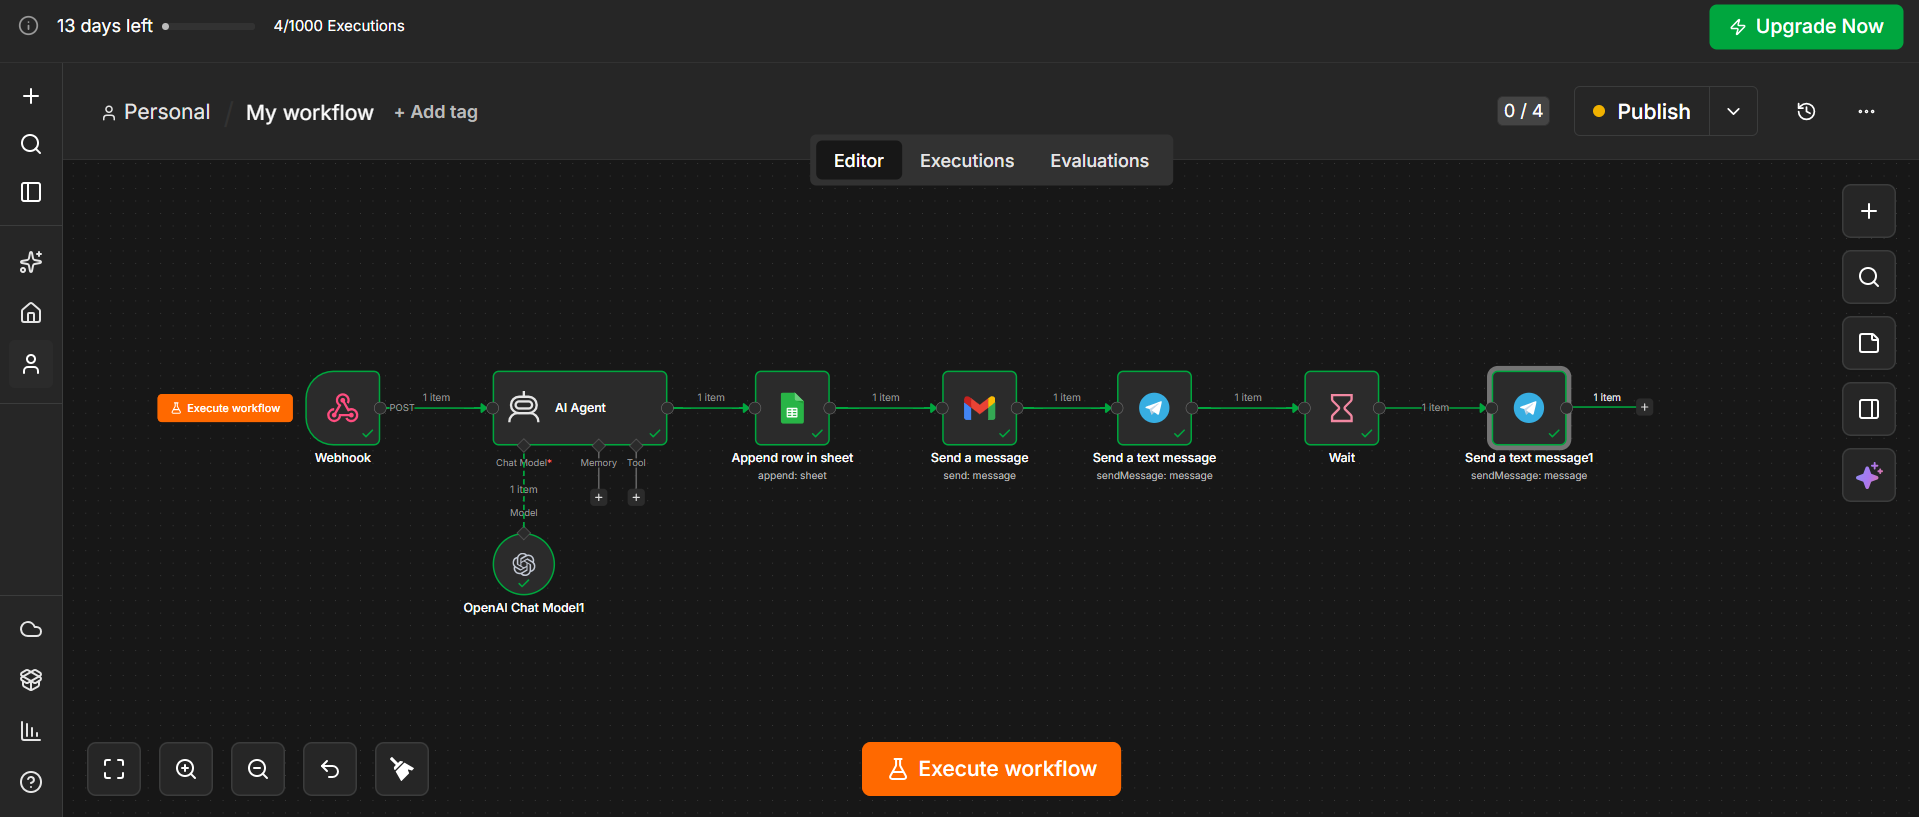The image size is (1919, 817).
Task: Switch to the Evaluations tab
Action: 1099,161
